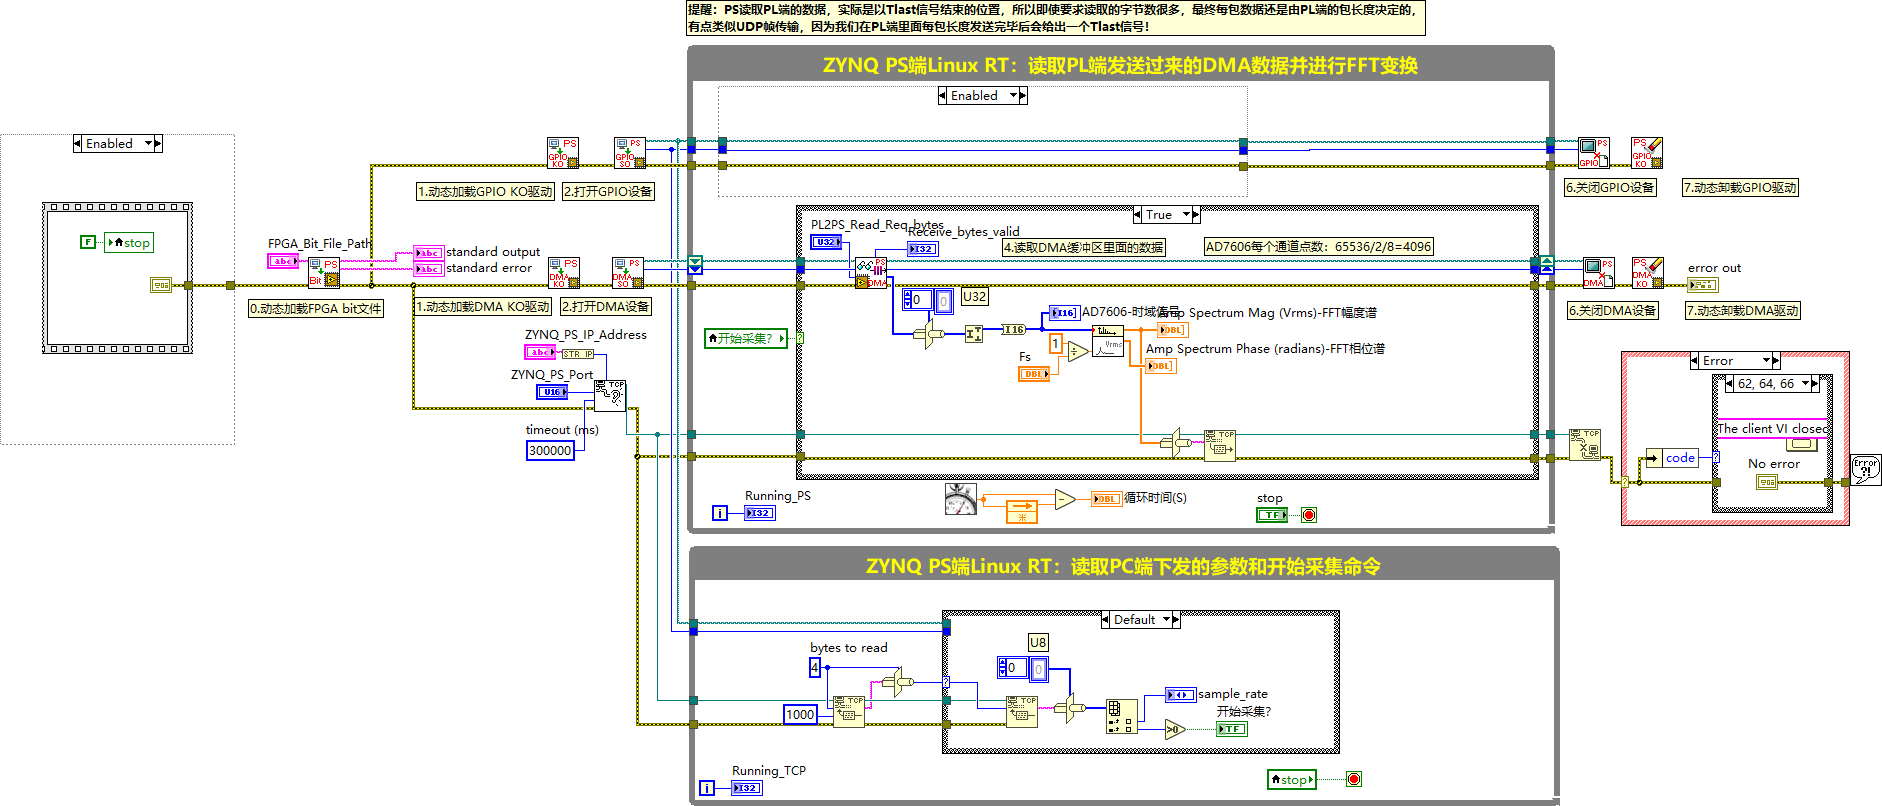The image size is (1882, 806).
Task: Select the STR_IP property node
Action: (x=577, y=354)
